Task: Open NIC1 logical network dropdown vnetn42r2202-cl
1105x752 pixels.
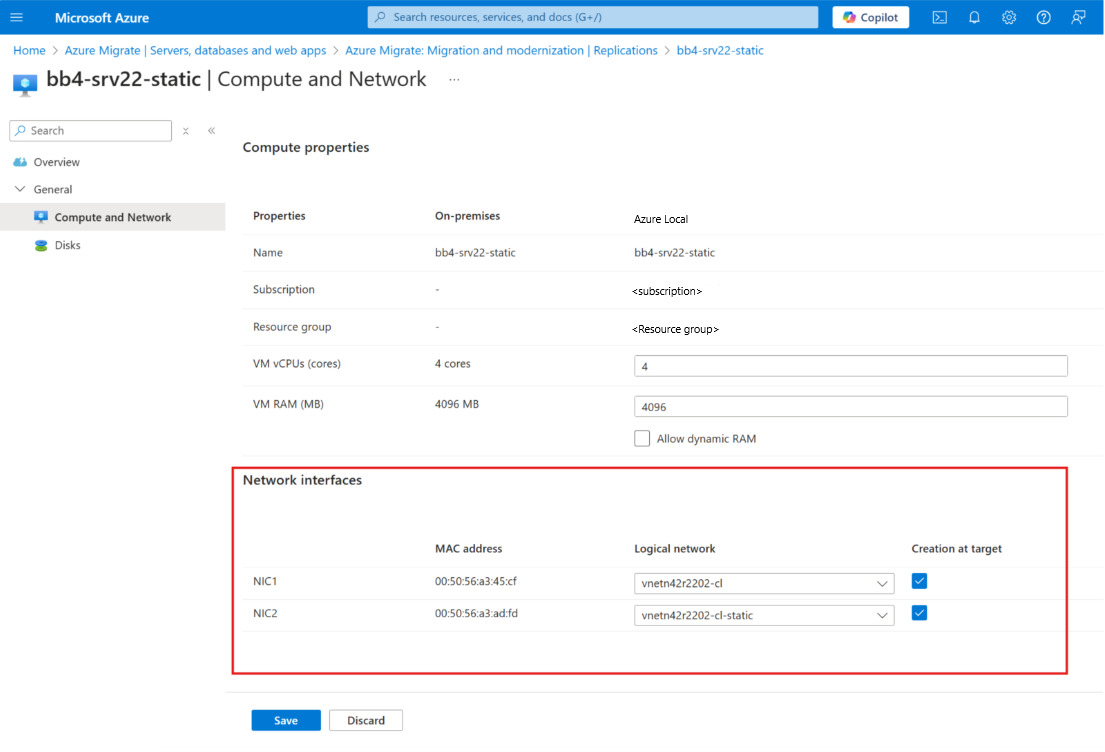Action: 764,584
